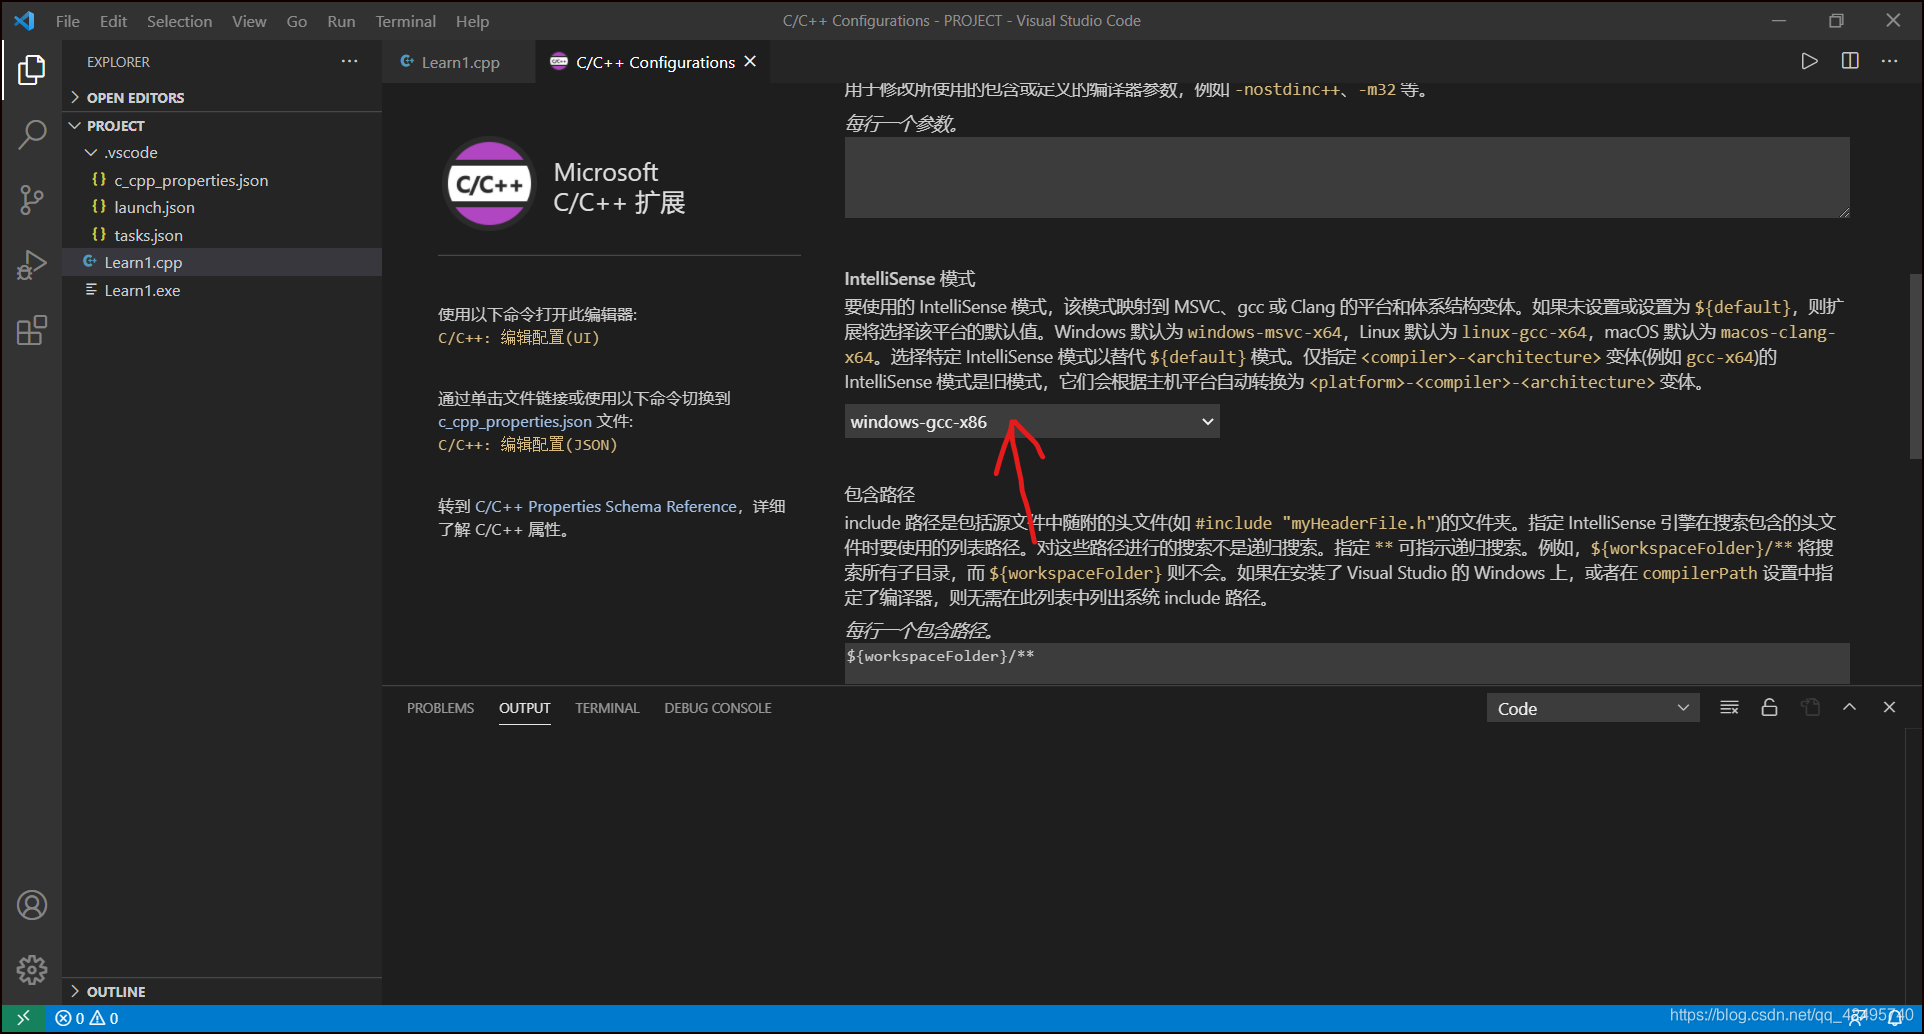The height and width of the screenshot is (1034, 1924).
Task: Open the Manage gear icon
Action: pos(32,969)
